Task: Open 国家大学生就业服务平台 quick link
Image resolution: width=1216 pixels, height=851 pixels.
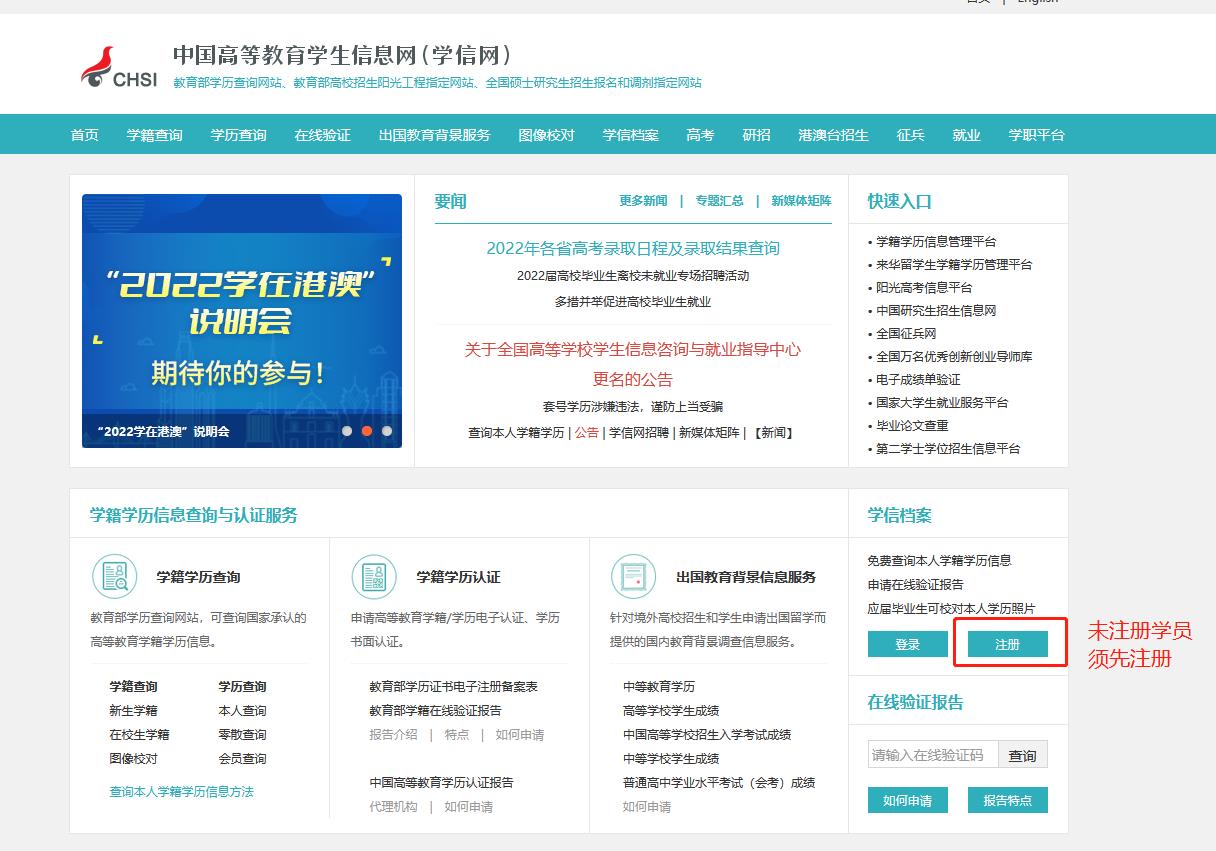Action: pyautogui.click(x=942, y=403)
